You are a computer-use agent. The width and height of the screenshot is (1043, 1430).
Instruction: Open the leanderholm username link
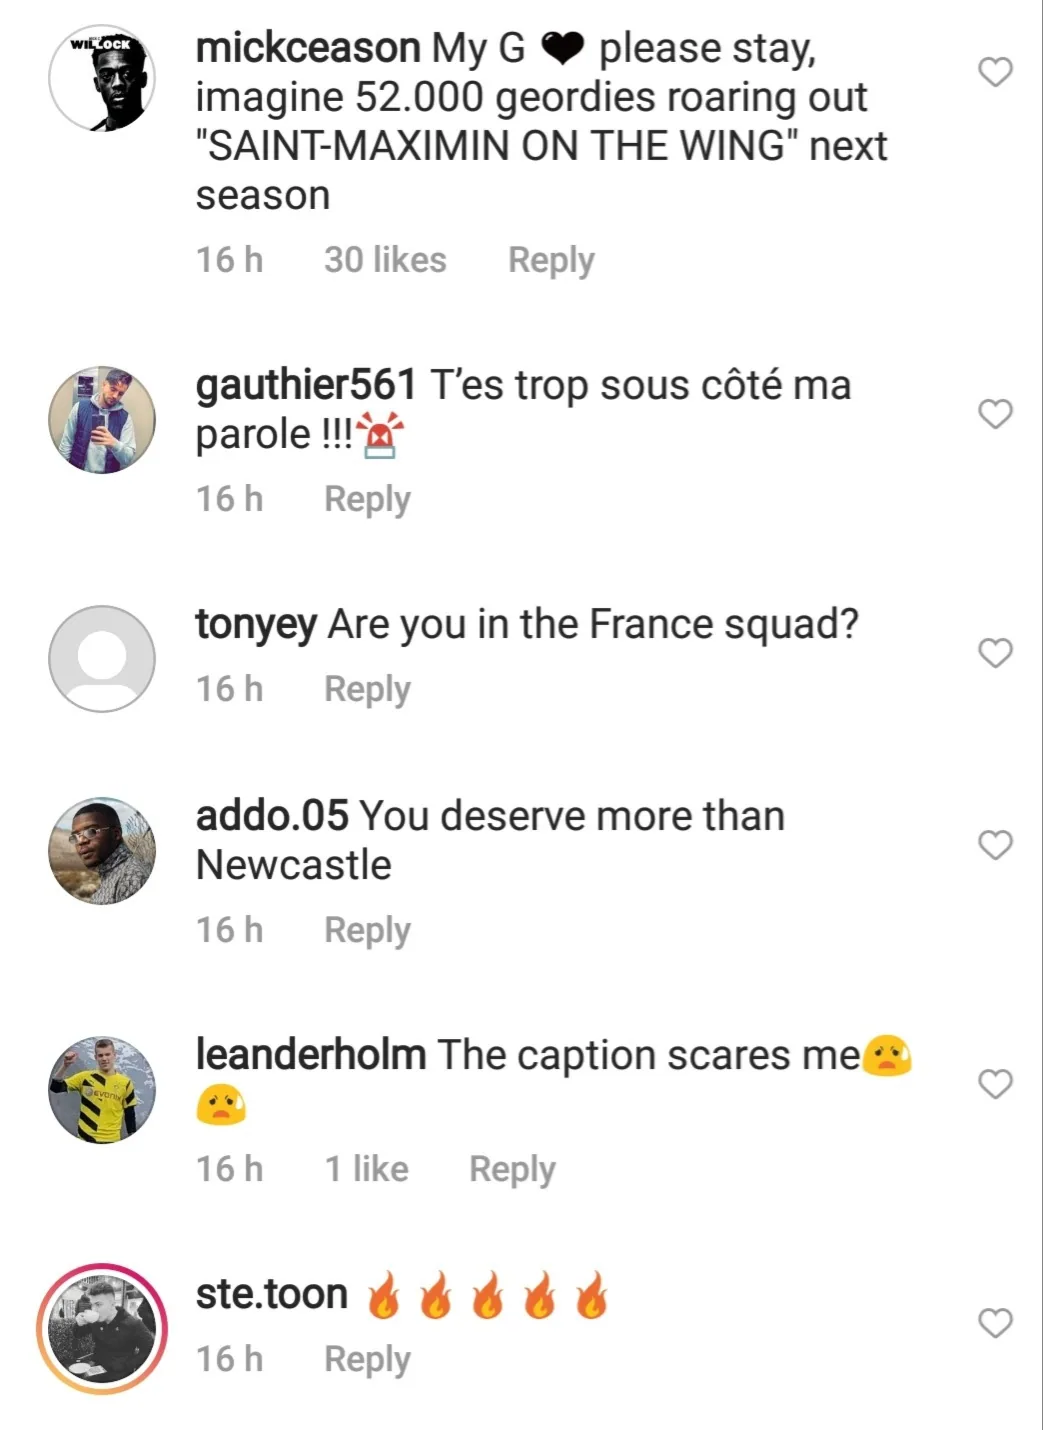point(311,1055)
